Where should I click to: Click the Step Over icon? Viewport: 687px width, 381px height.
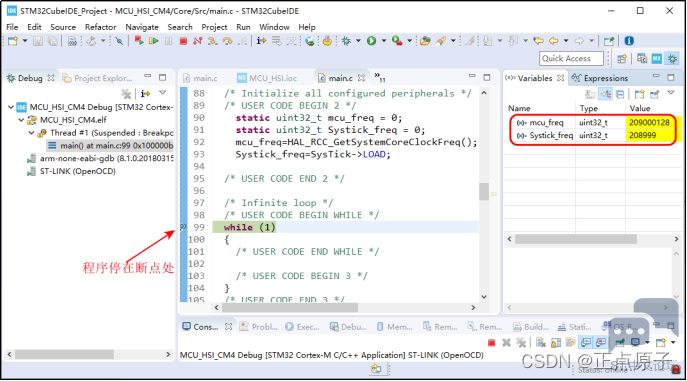tap(227, 41)
